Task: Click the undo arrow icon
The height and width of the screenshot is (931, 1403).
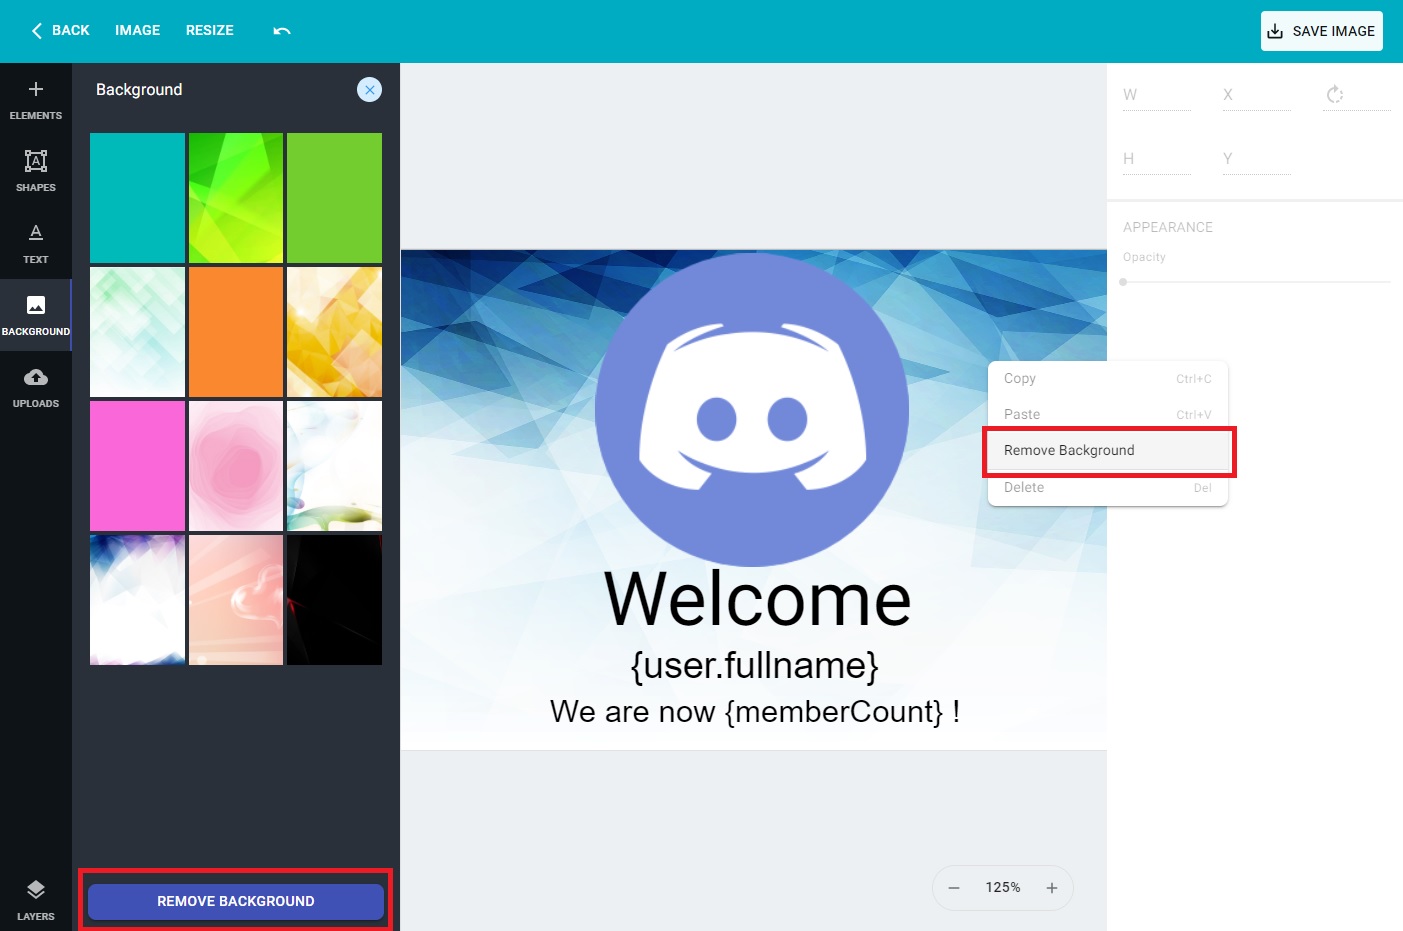Action: point(282,31)
